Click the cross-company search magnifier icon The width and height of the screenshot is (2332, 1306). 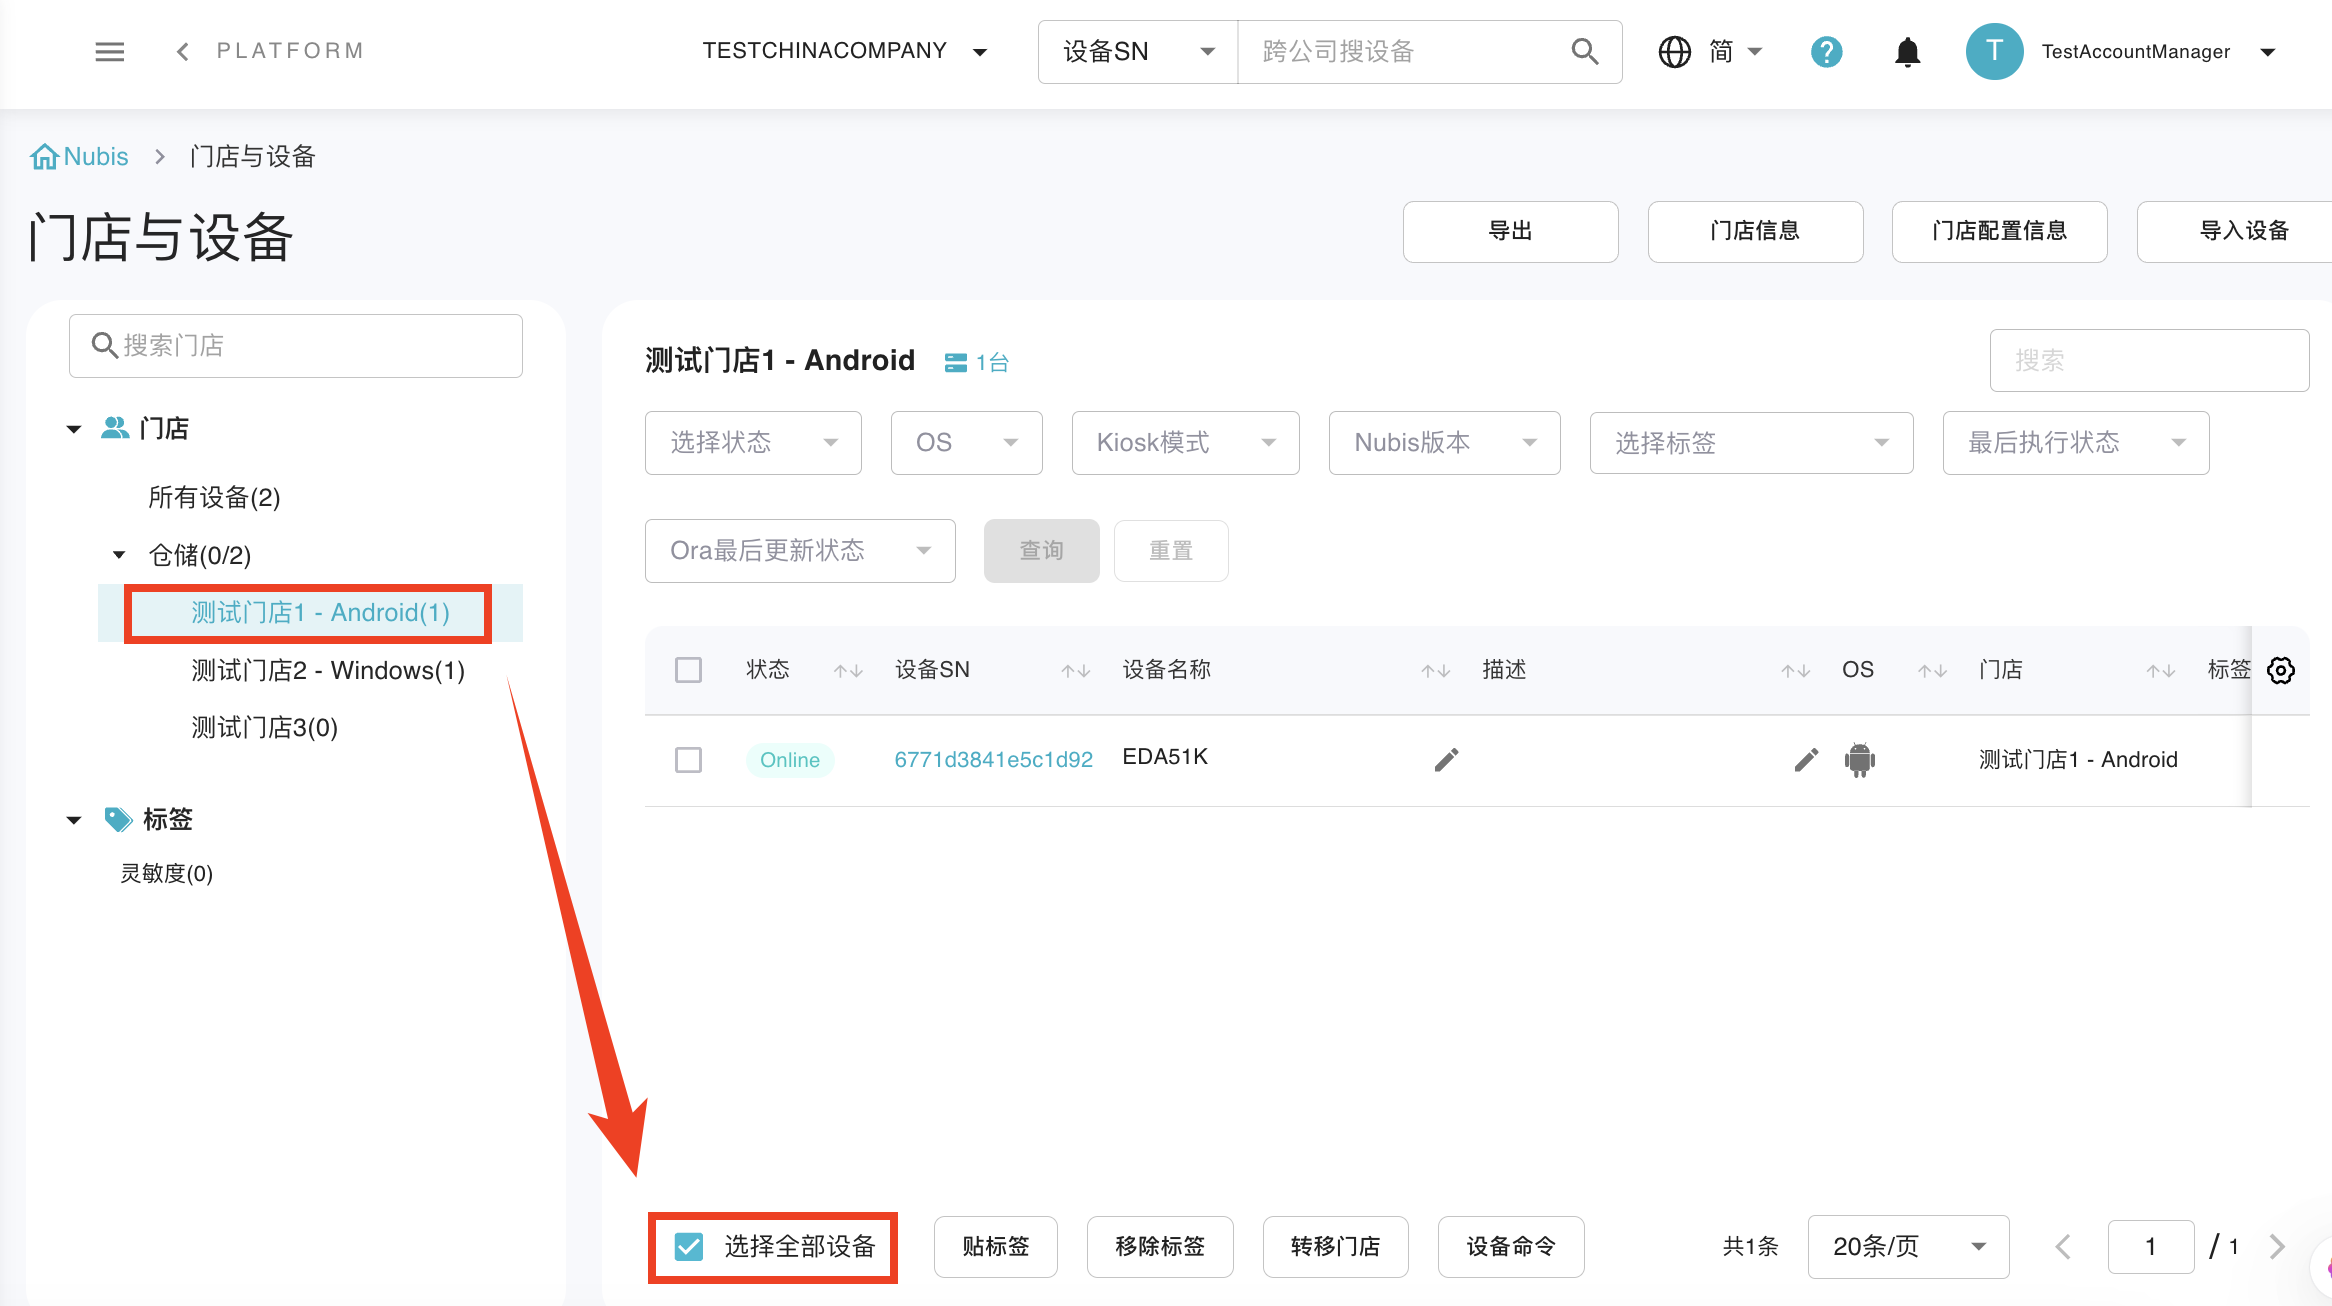click(x=1584, y=51)
